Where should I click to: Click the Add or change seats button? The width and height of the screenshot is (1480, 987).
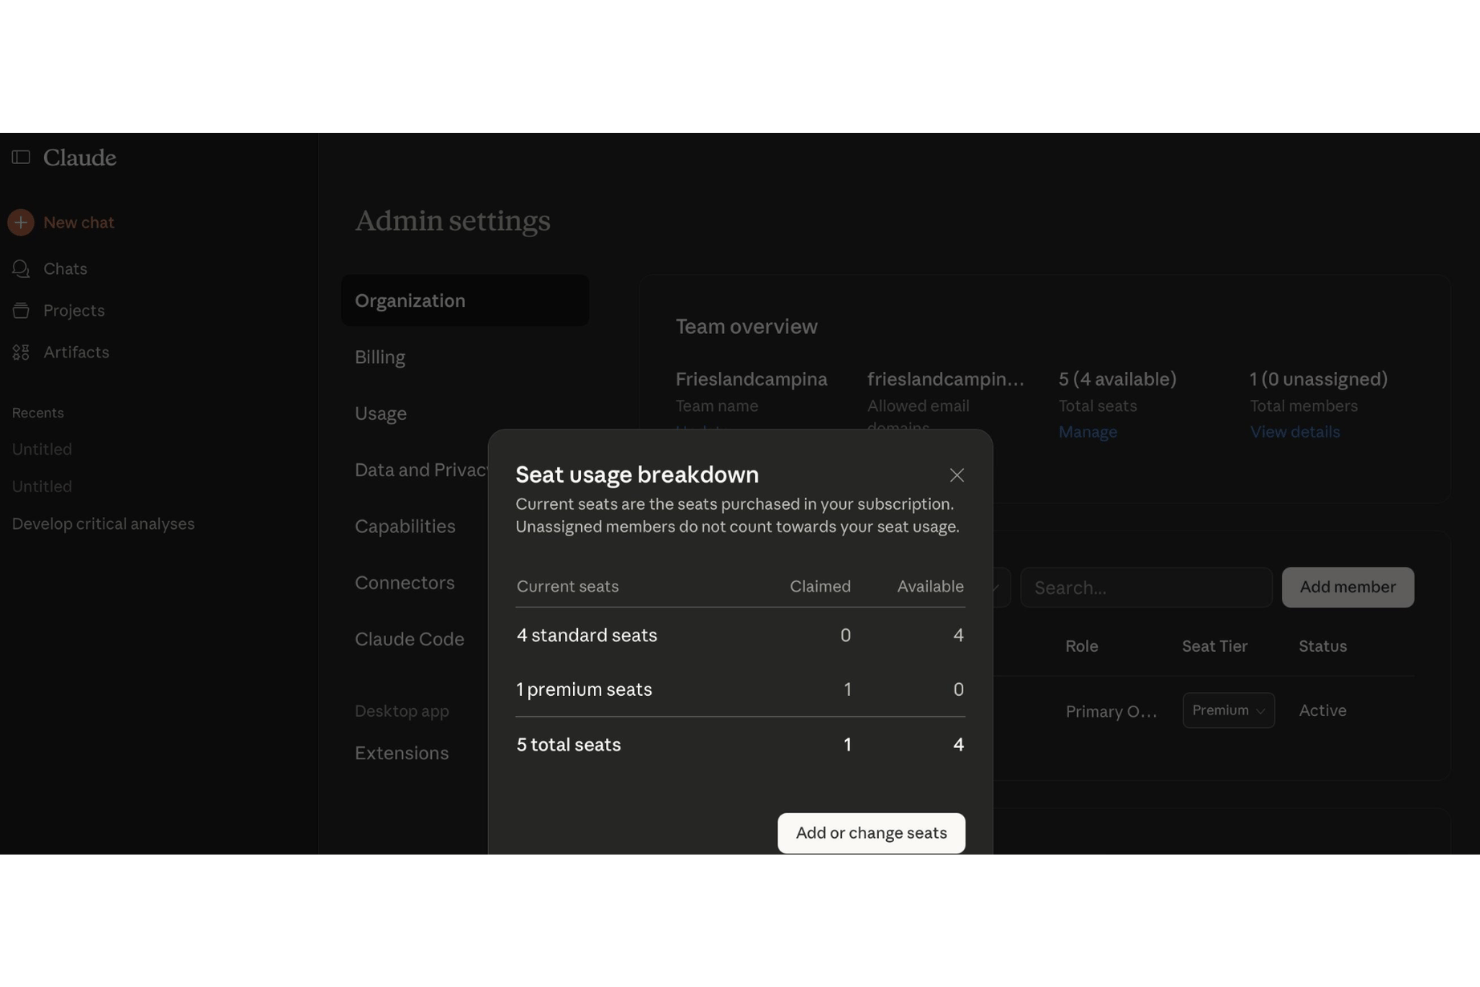click(871, 833)
